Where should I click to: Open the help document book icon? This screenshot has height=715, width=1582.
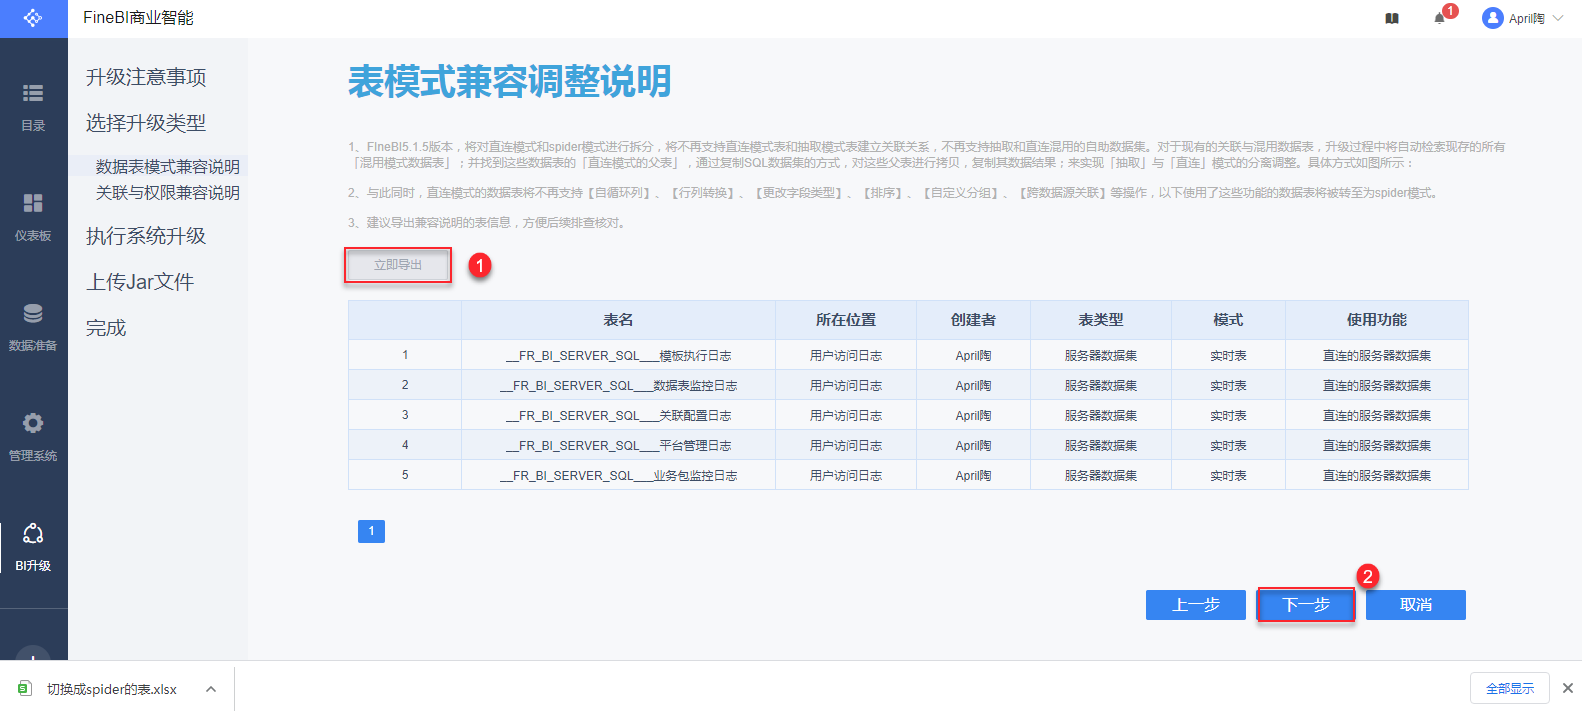[1392, 18]
